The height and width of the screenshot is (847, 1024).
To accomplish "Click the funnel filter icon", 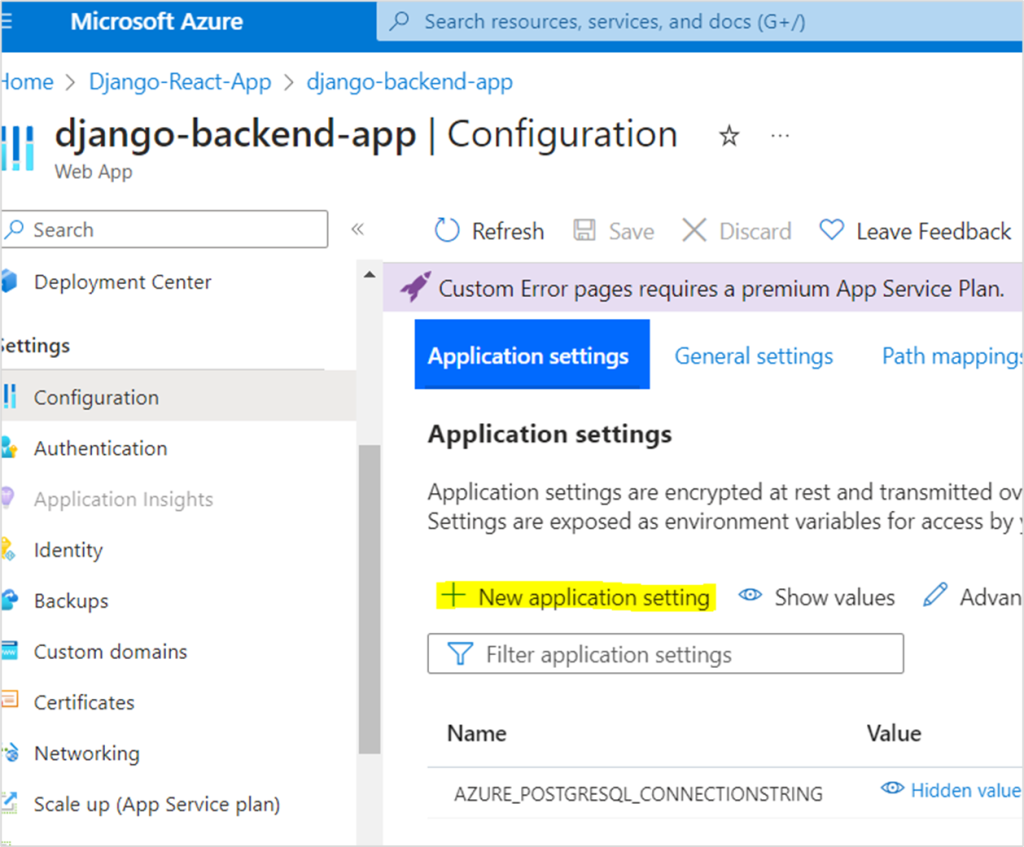I will 460,654.
